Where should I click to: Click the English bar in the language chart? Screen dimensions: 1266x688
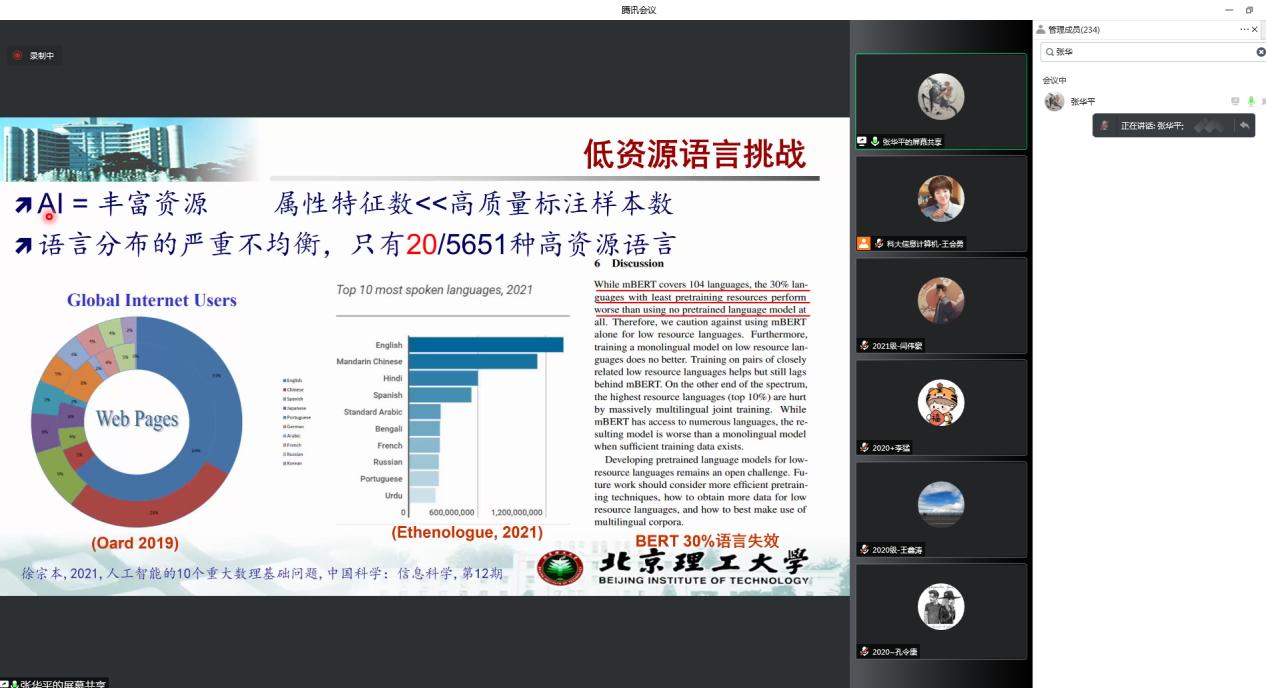(486, 345)
